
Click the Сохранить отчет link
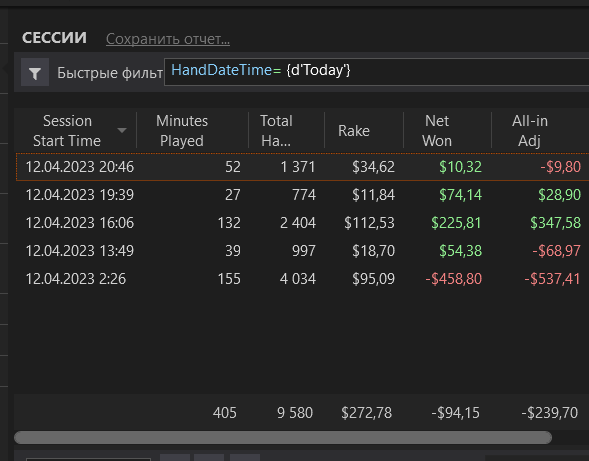(168, 39)
